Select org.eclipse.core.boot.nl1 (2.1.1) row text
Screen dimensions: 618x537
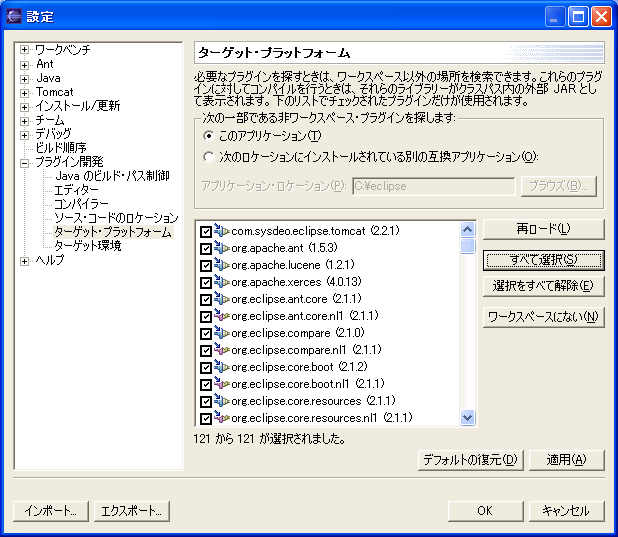tap(308, 384)
